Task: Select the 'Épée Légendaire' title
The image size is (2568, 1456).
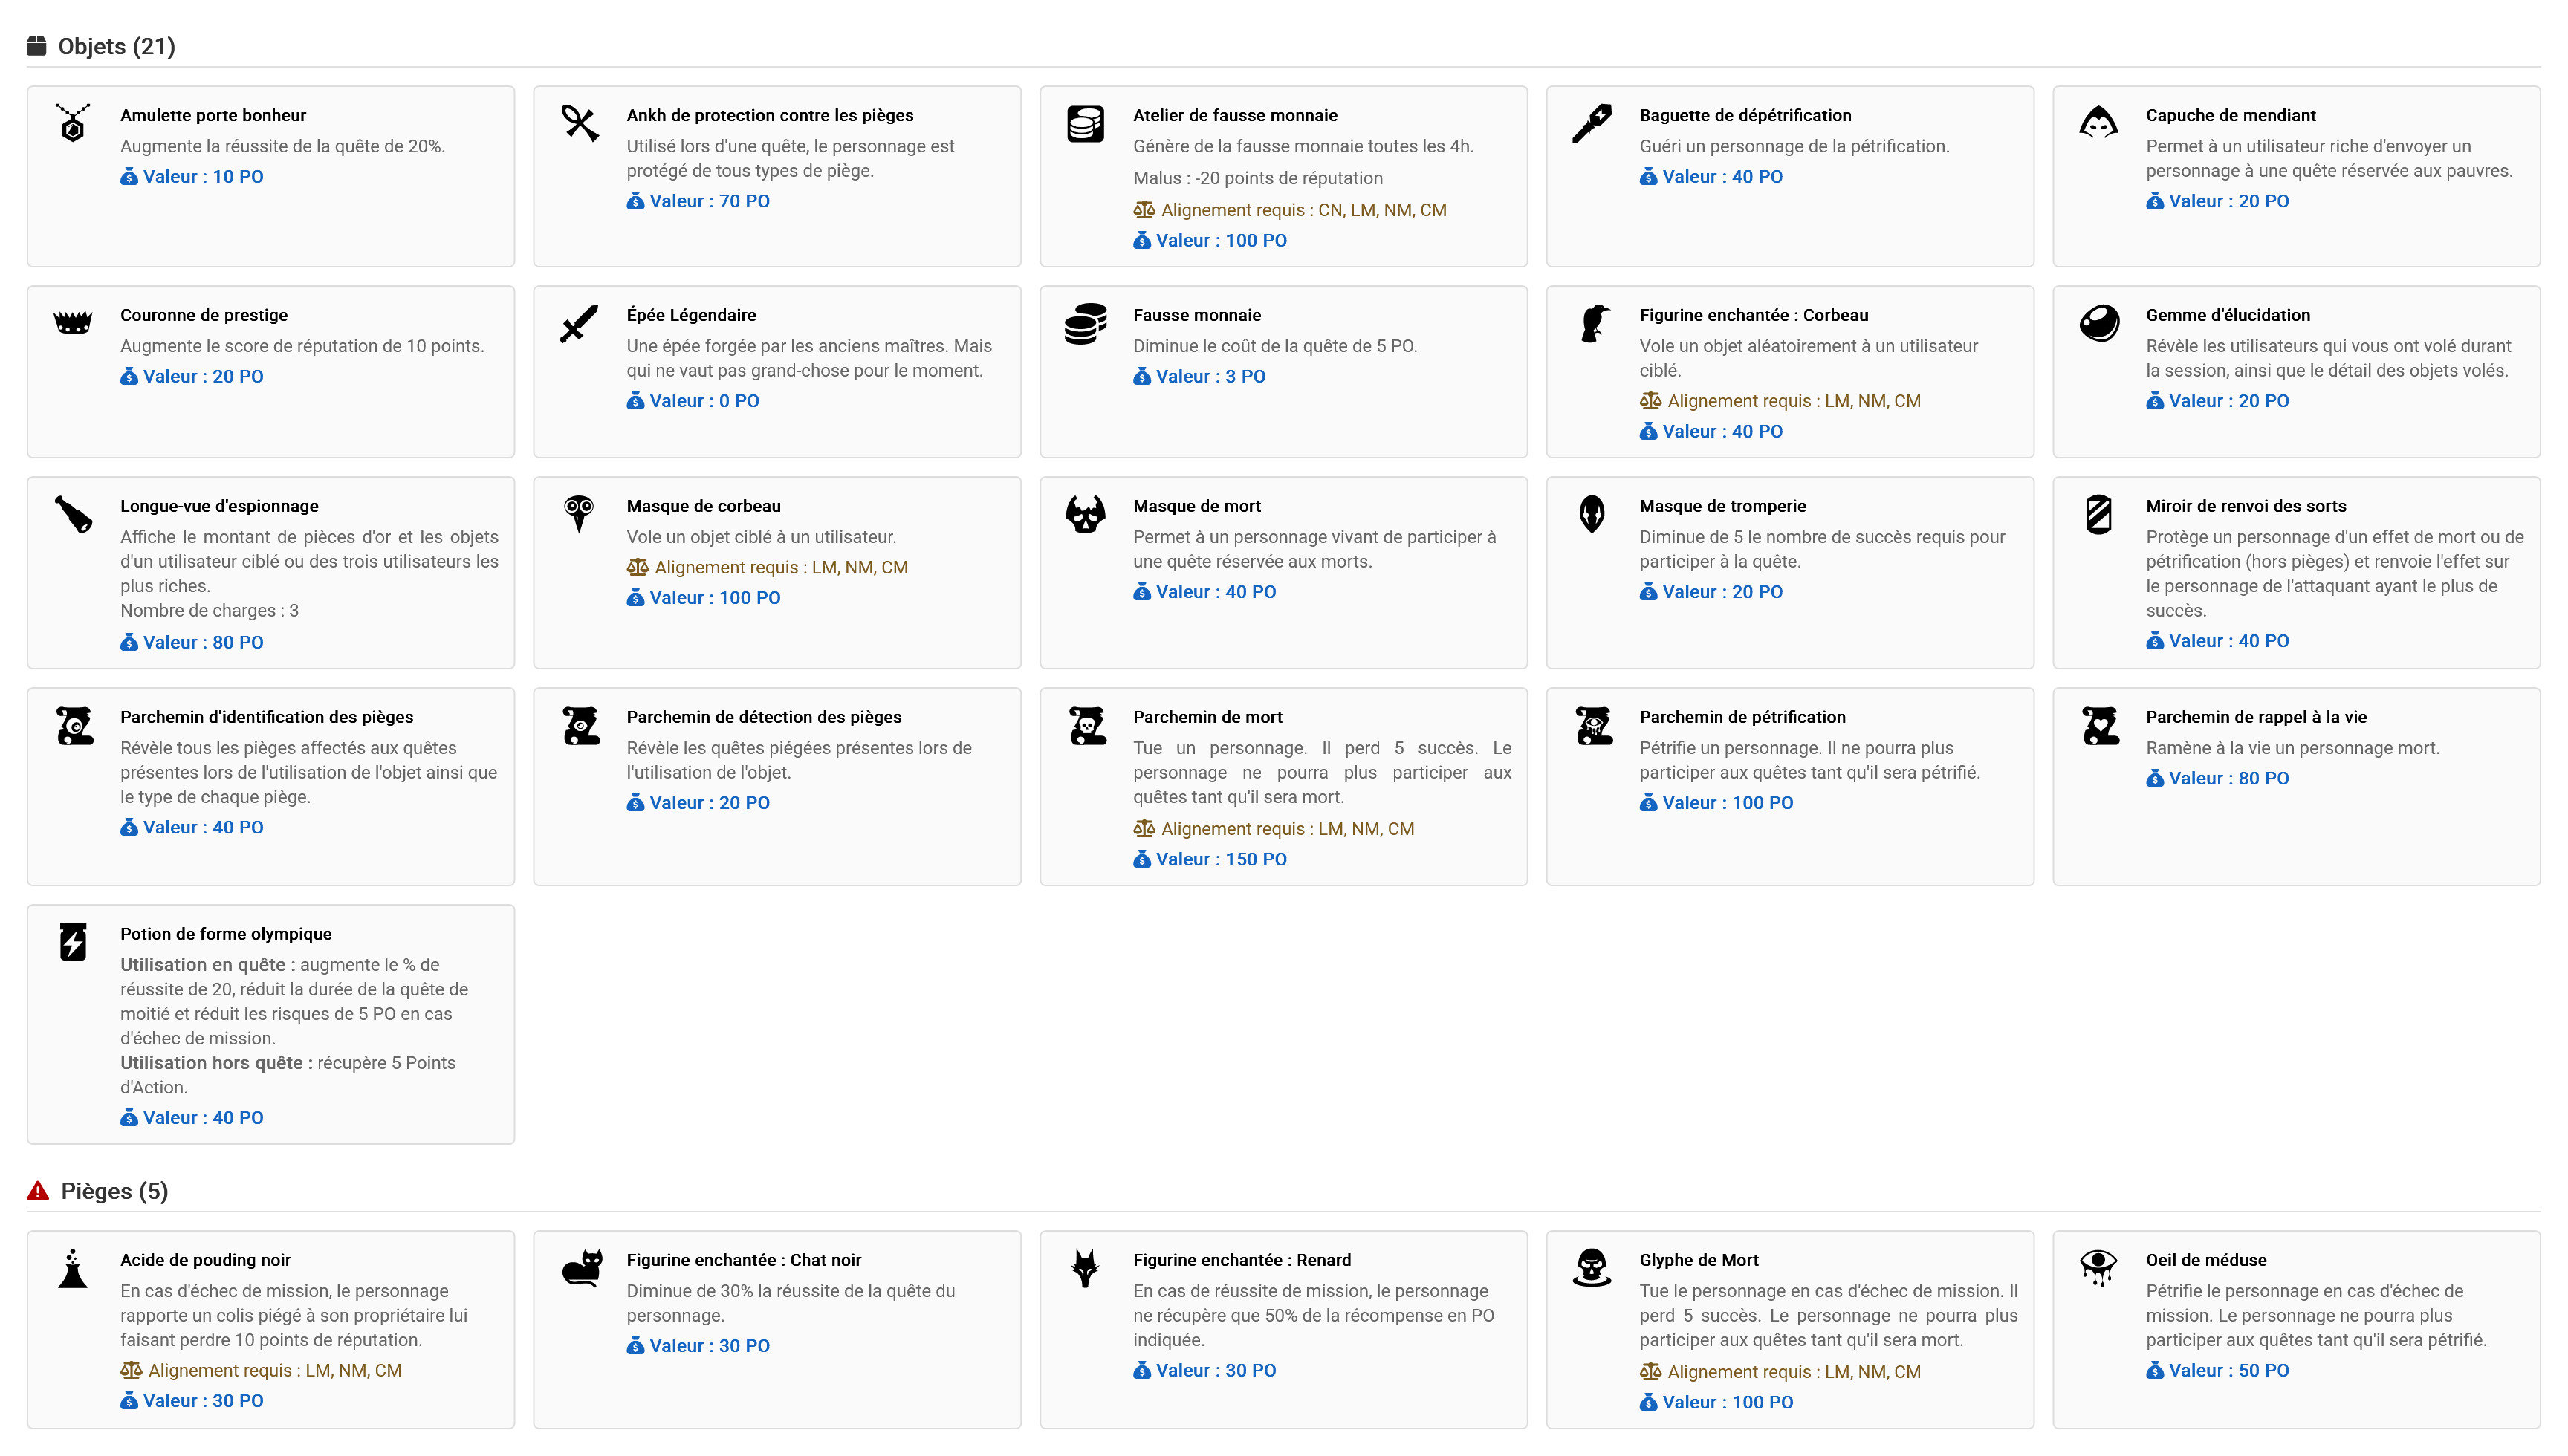Action: 691,315
